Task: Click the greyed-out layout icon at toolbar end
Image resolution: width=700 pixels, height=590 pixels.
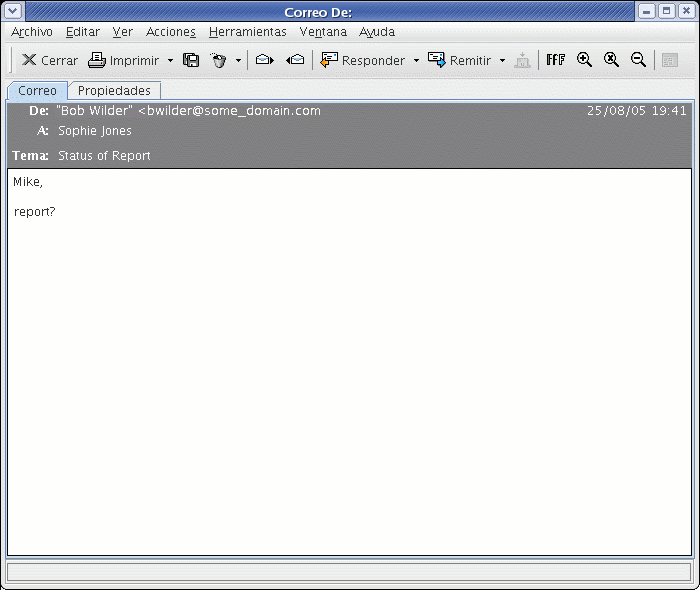Action: click(x=670, y=60)
